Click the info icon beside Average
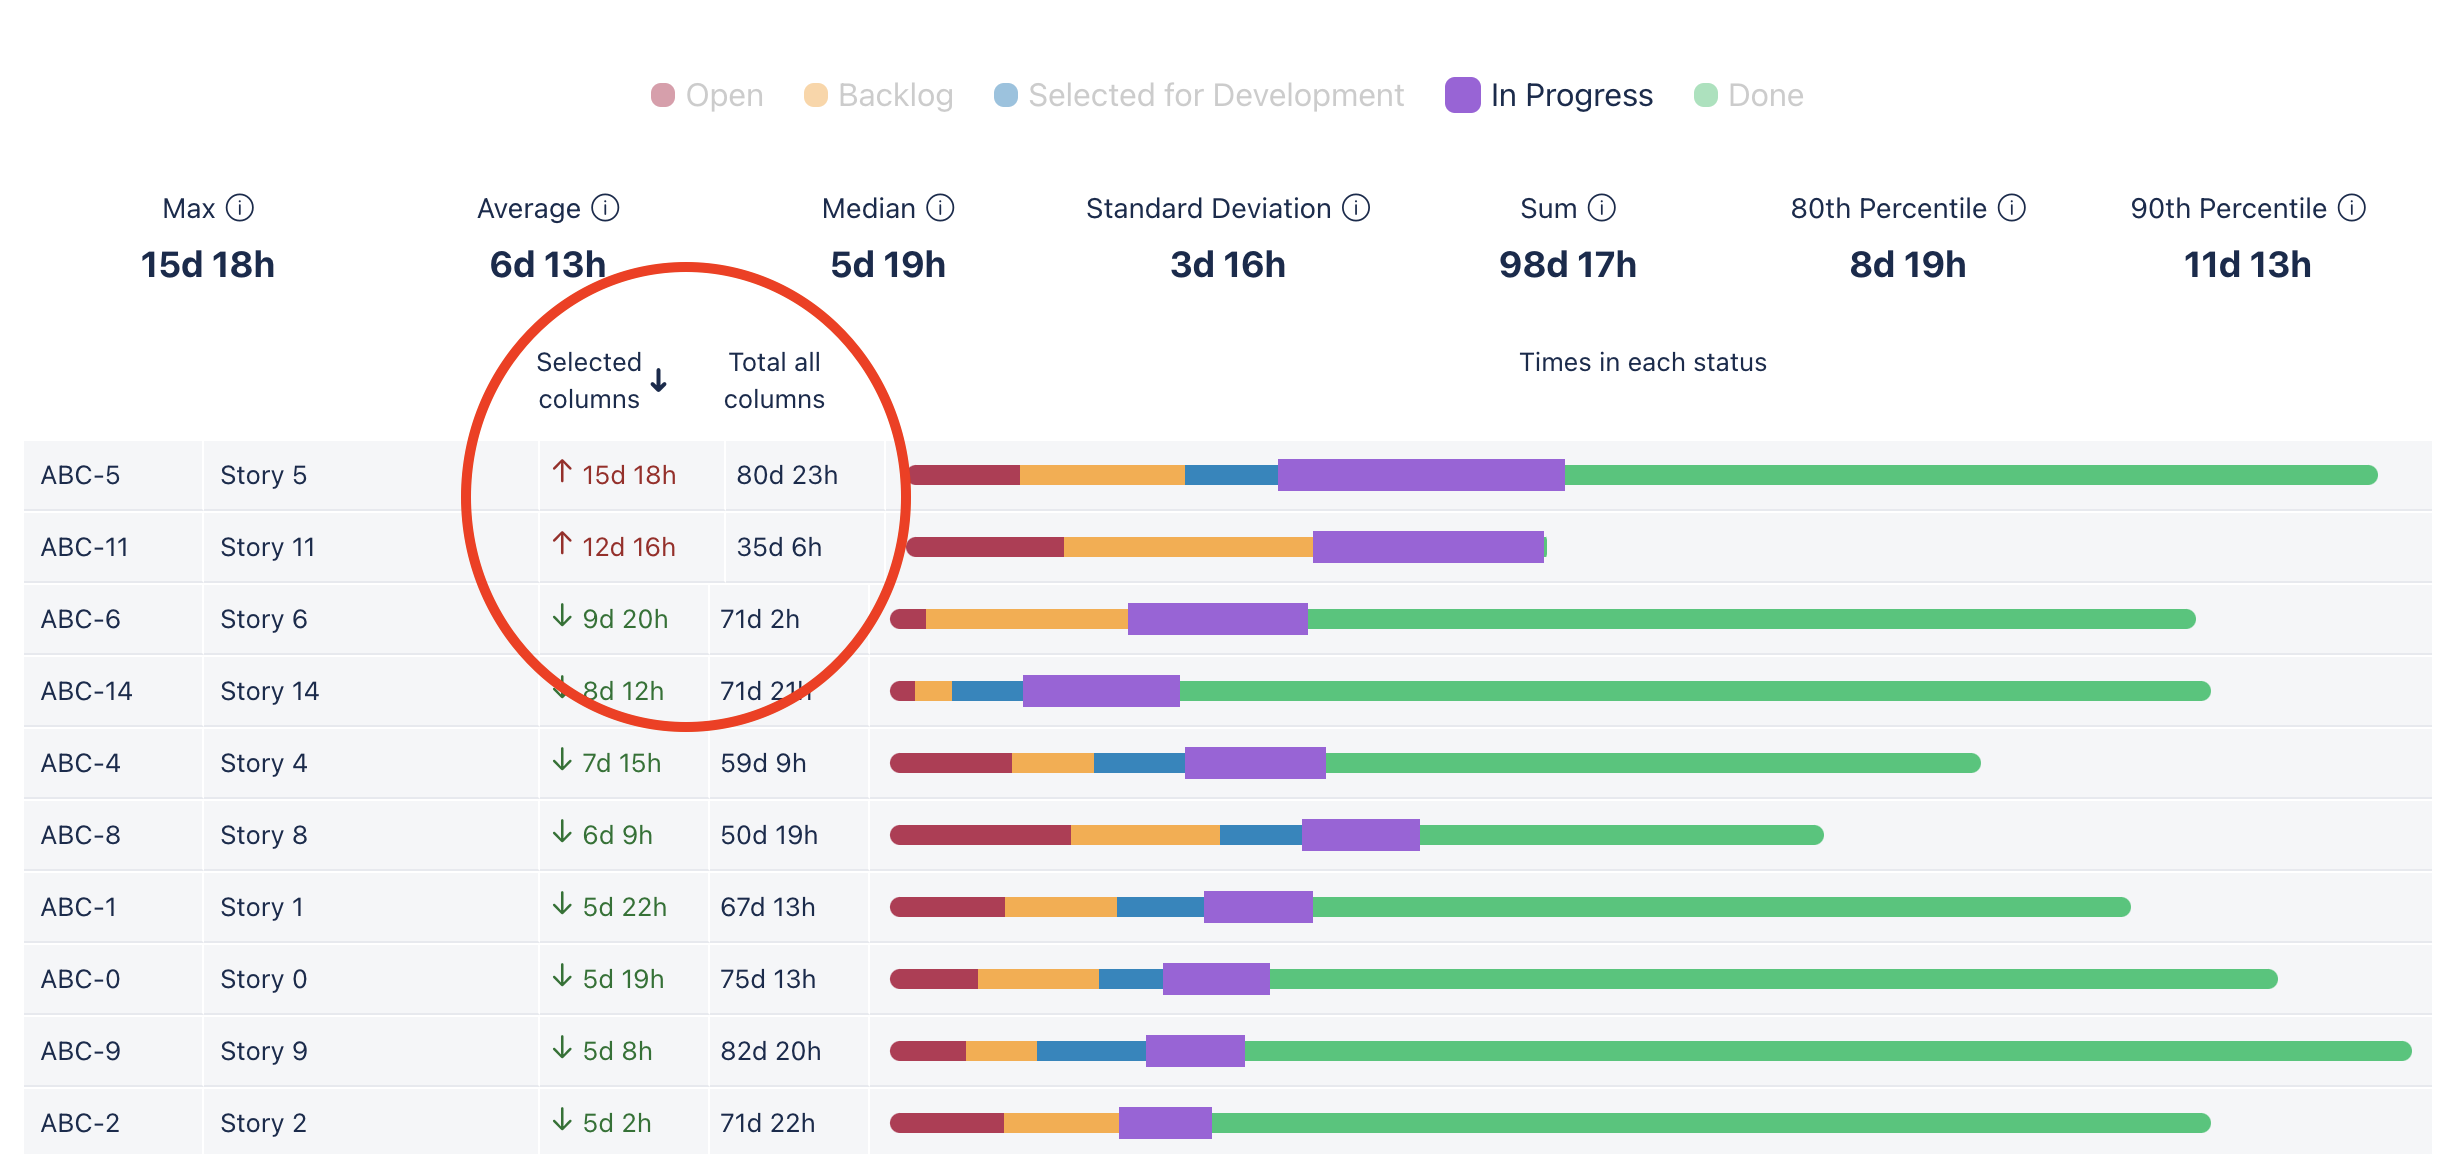2445x1154 pixels. point(605,208)
